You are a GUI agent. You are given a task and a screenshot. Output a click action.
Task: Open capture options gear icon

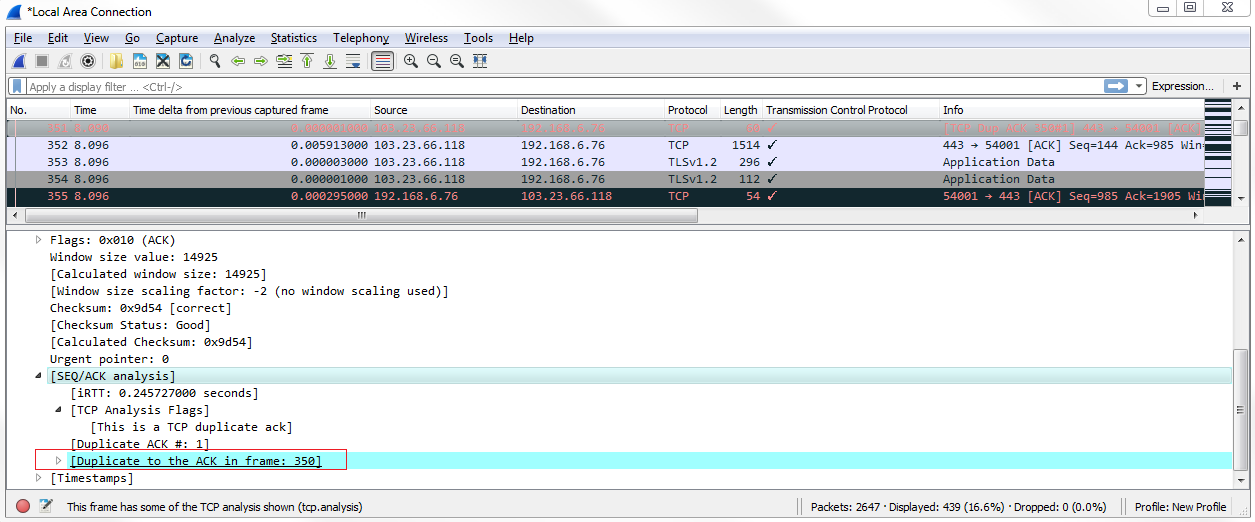coord(88,61)
